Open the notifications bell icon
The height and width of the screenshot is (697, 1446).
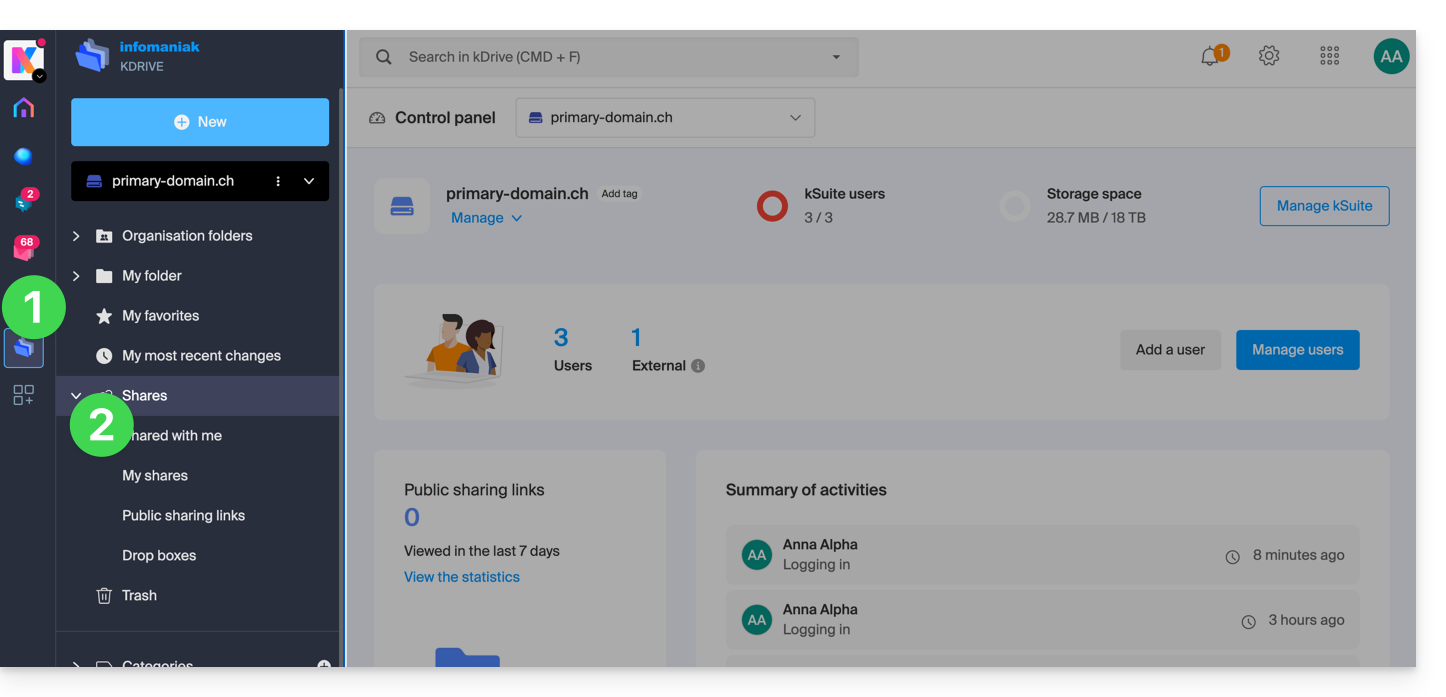pos(1210,57)
